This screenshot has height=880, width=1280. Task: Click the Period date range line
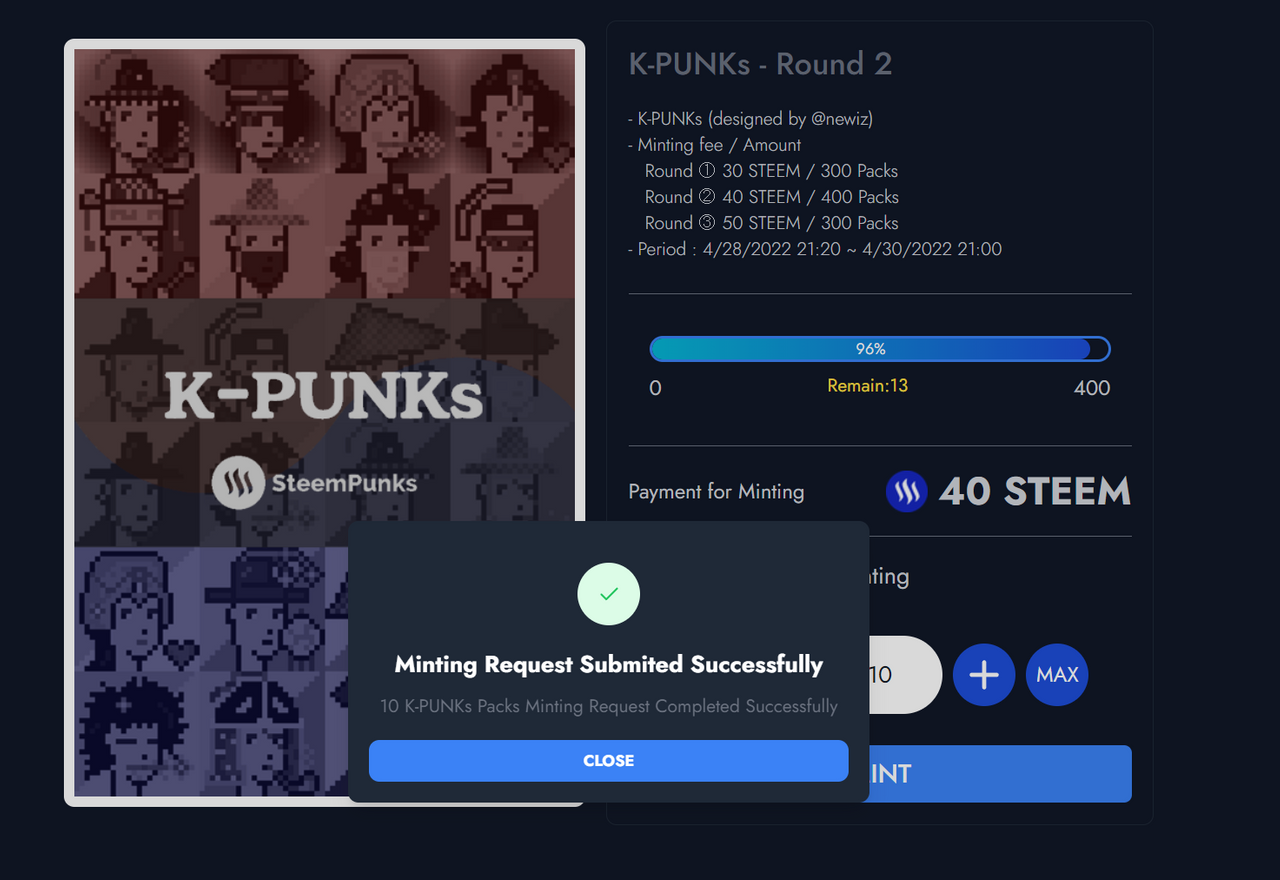[x=815, y=249]
